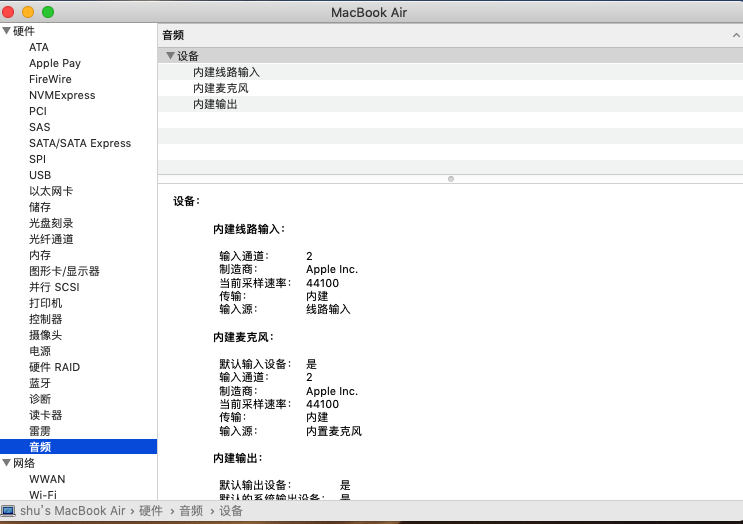Select 光盘刻录 in the sidebar

pyautogui.click(x=51, y=223)
